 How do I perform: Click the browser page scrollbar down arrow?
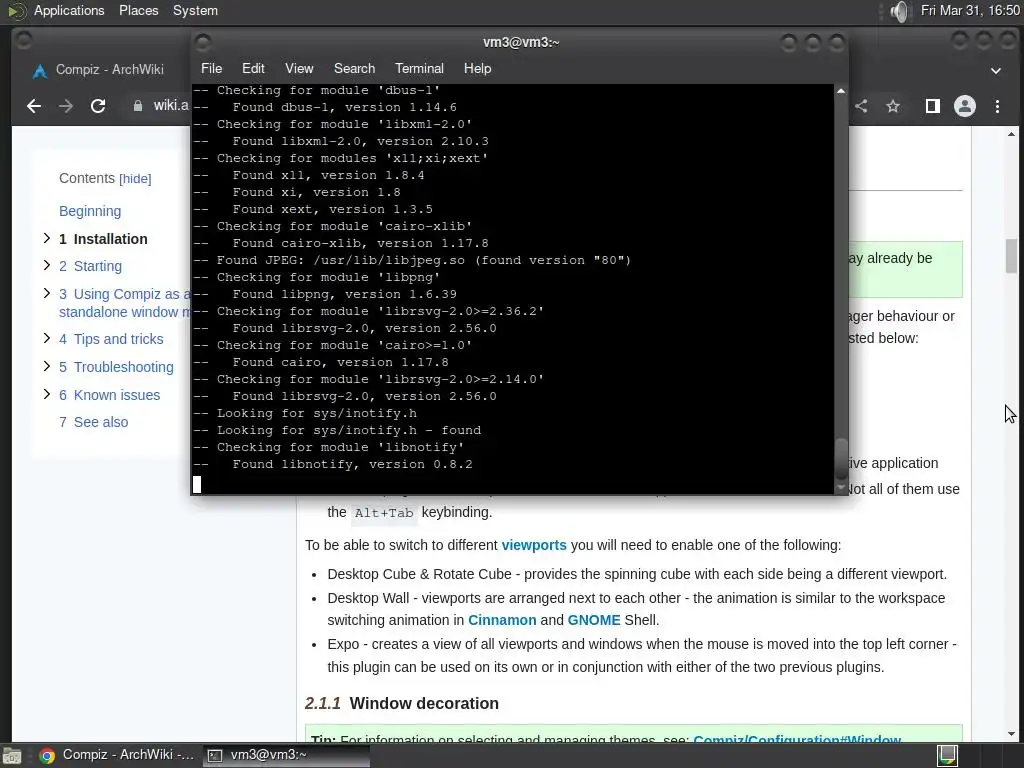(1012, 733)
